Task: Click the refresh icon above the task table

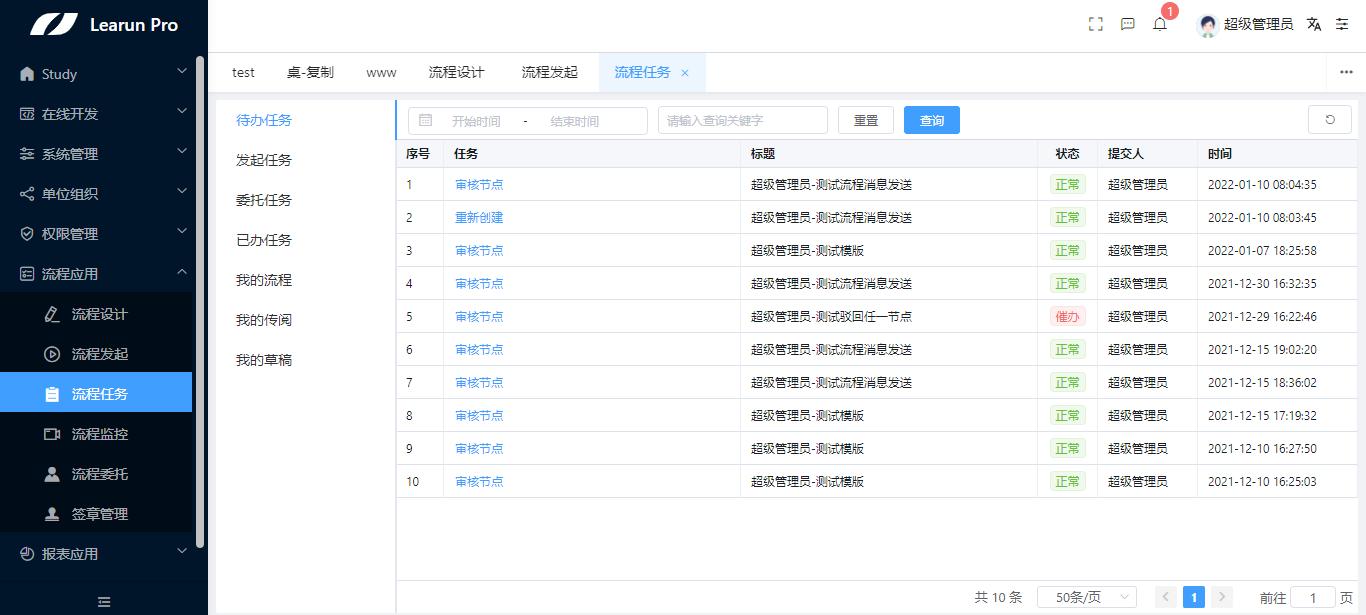Action: click(1329, 119)
